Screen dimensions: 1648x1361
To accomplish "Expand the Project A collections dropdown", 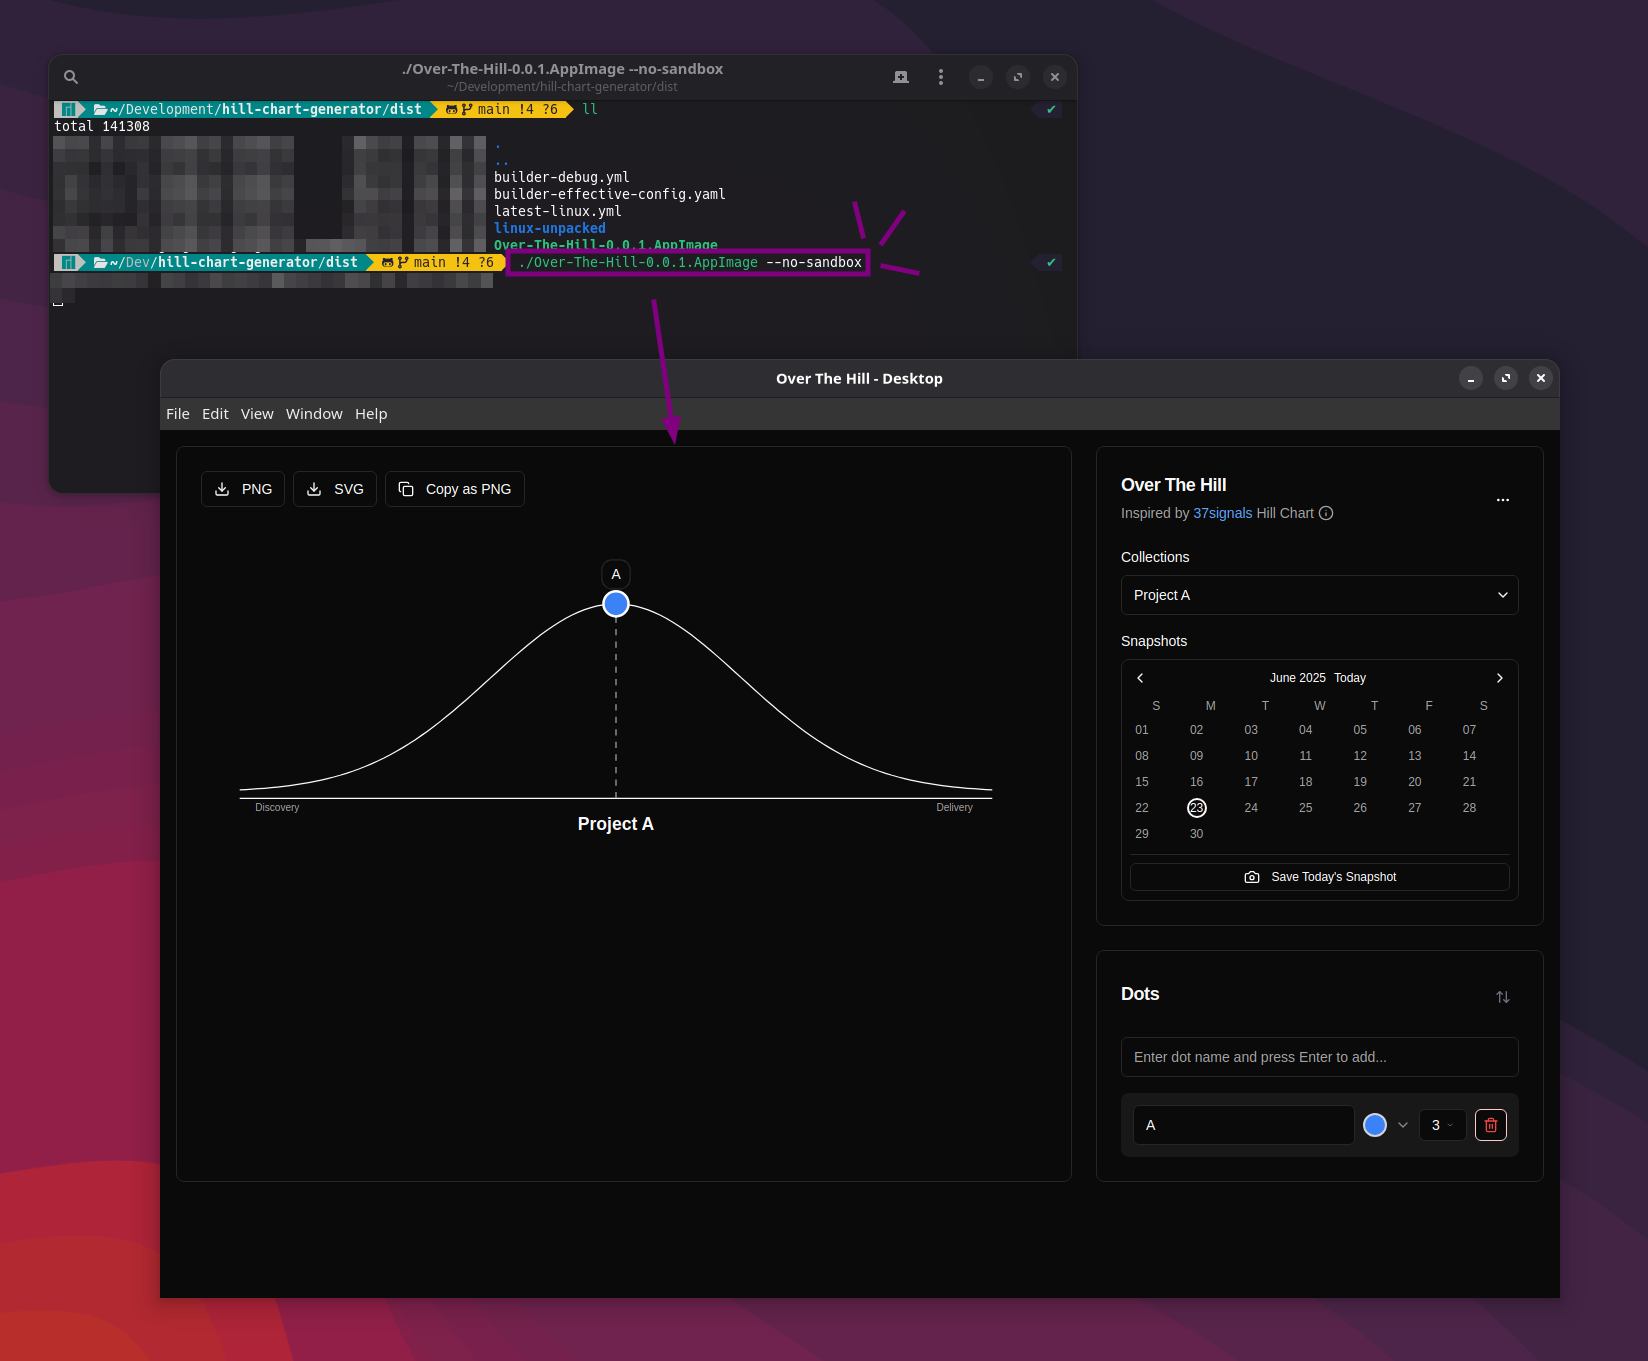I will (x=1319, y=595).
